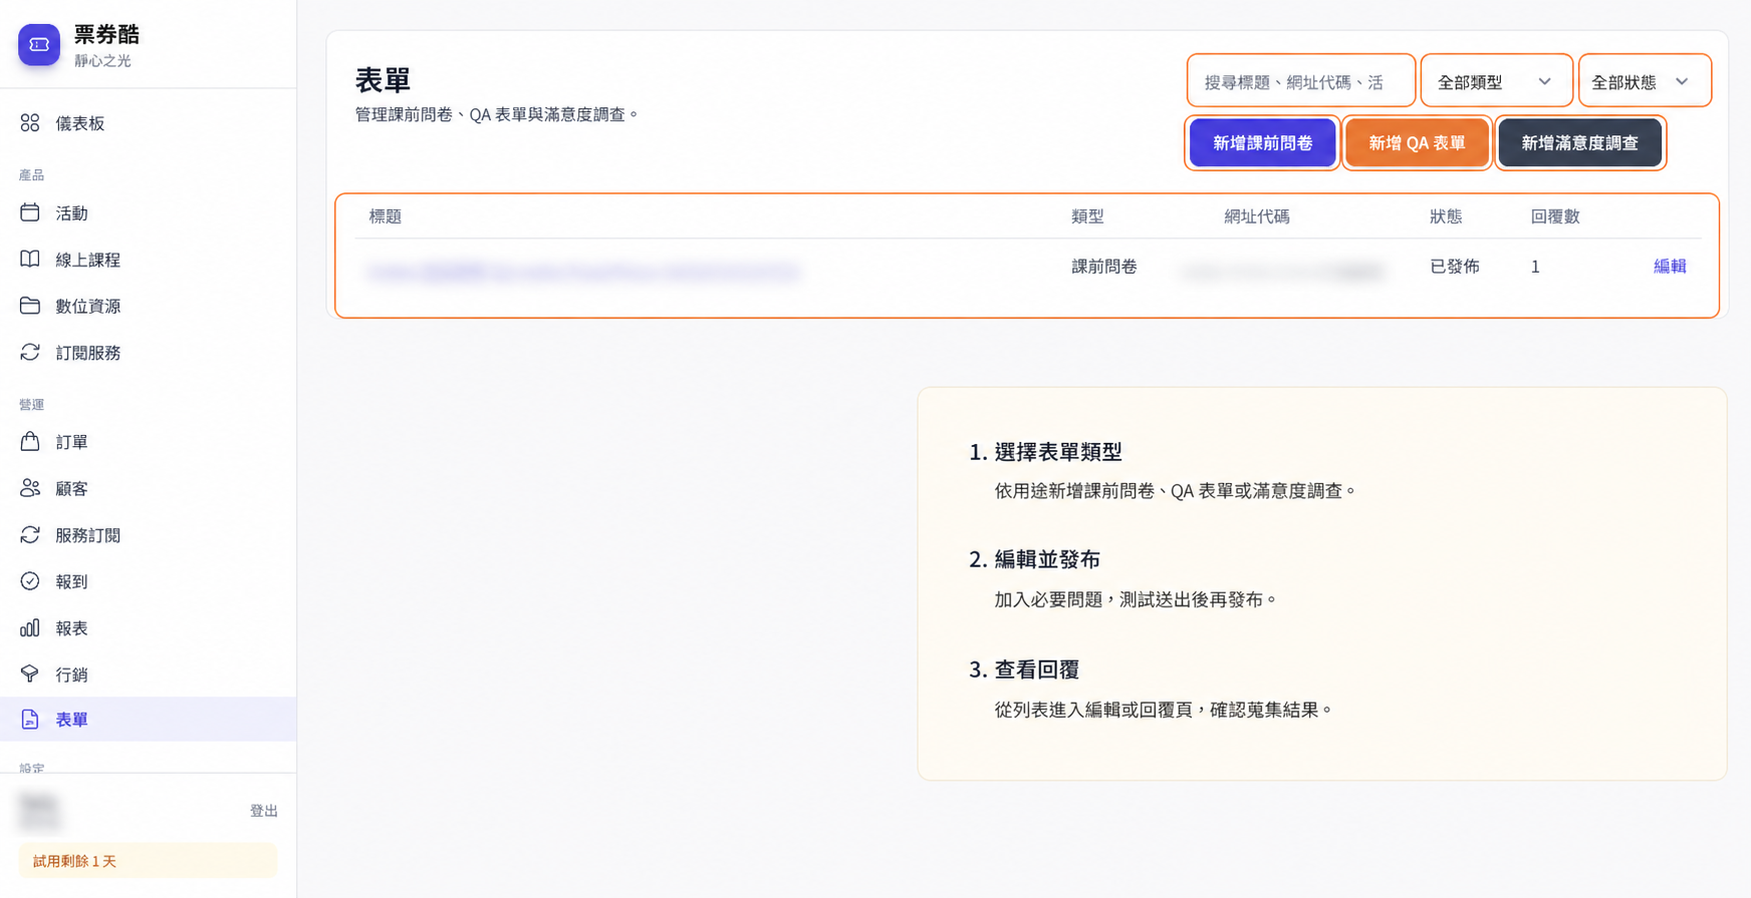Click the 靜心之光 organization name

click(103, 61)
